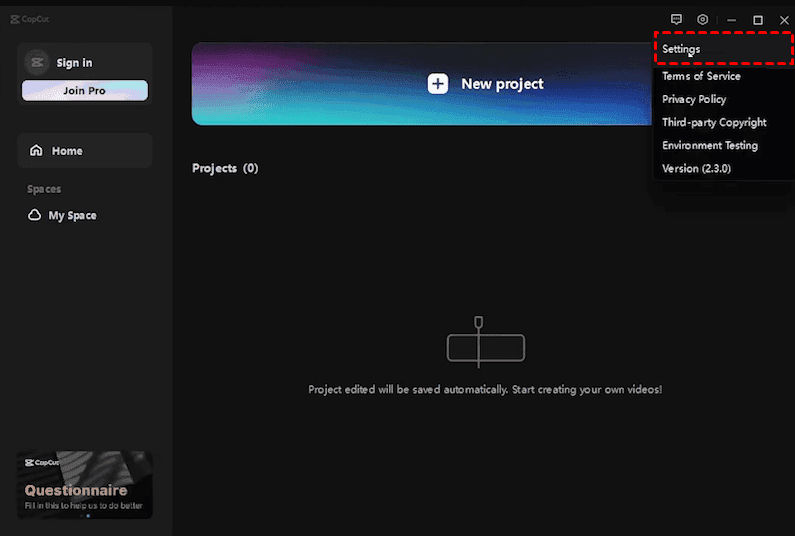Launch Environment Testing from the menu
The height and width of the screenshot is (536, 795).
710,145
